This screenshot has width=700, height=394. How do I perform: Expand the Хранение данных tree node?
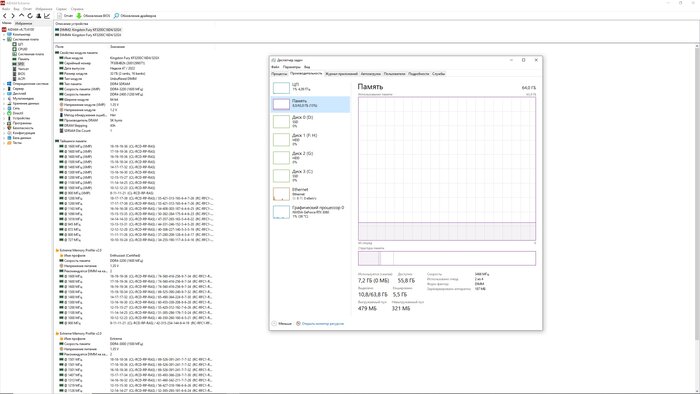(x=4, y=103)
